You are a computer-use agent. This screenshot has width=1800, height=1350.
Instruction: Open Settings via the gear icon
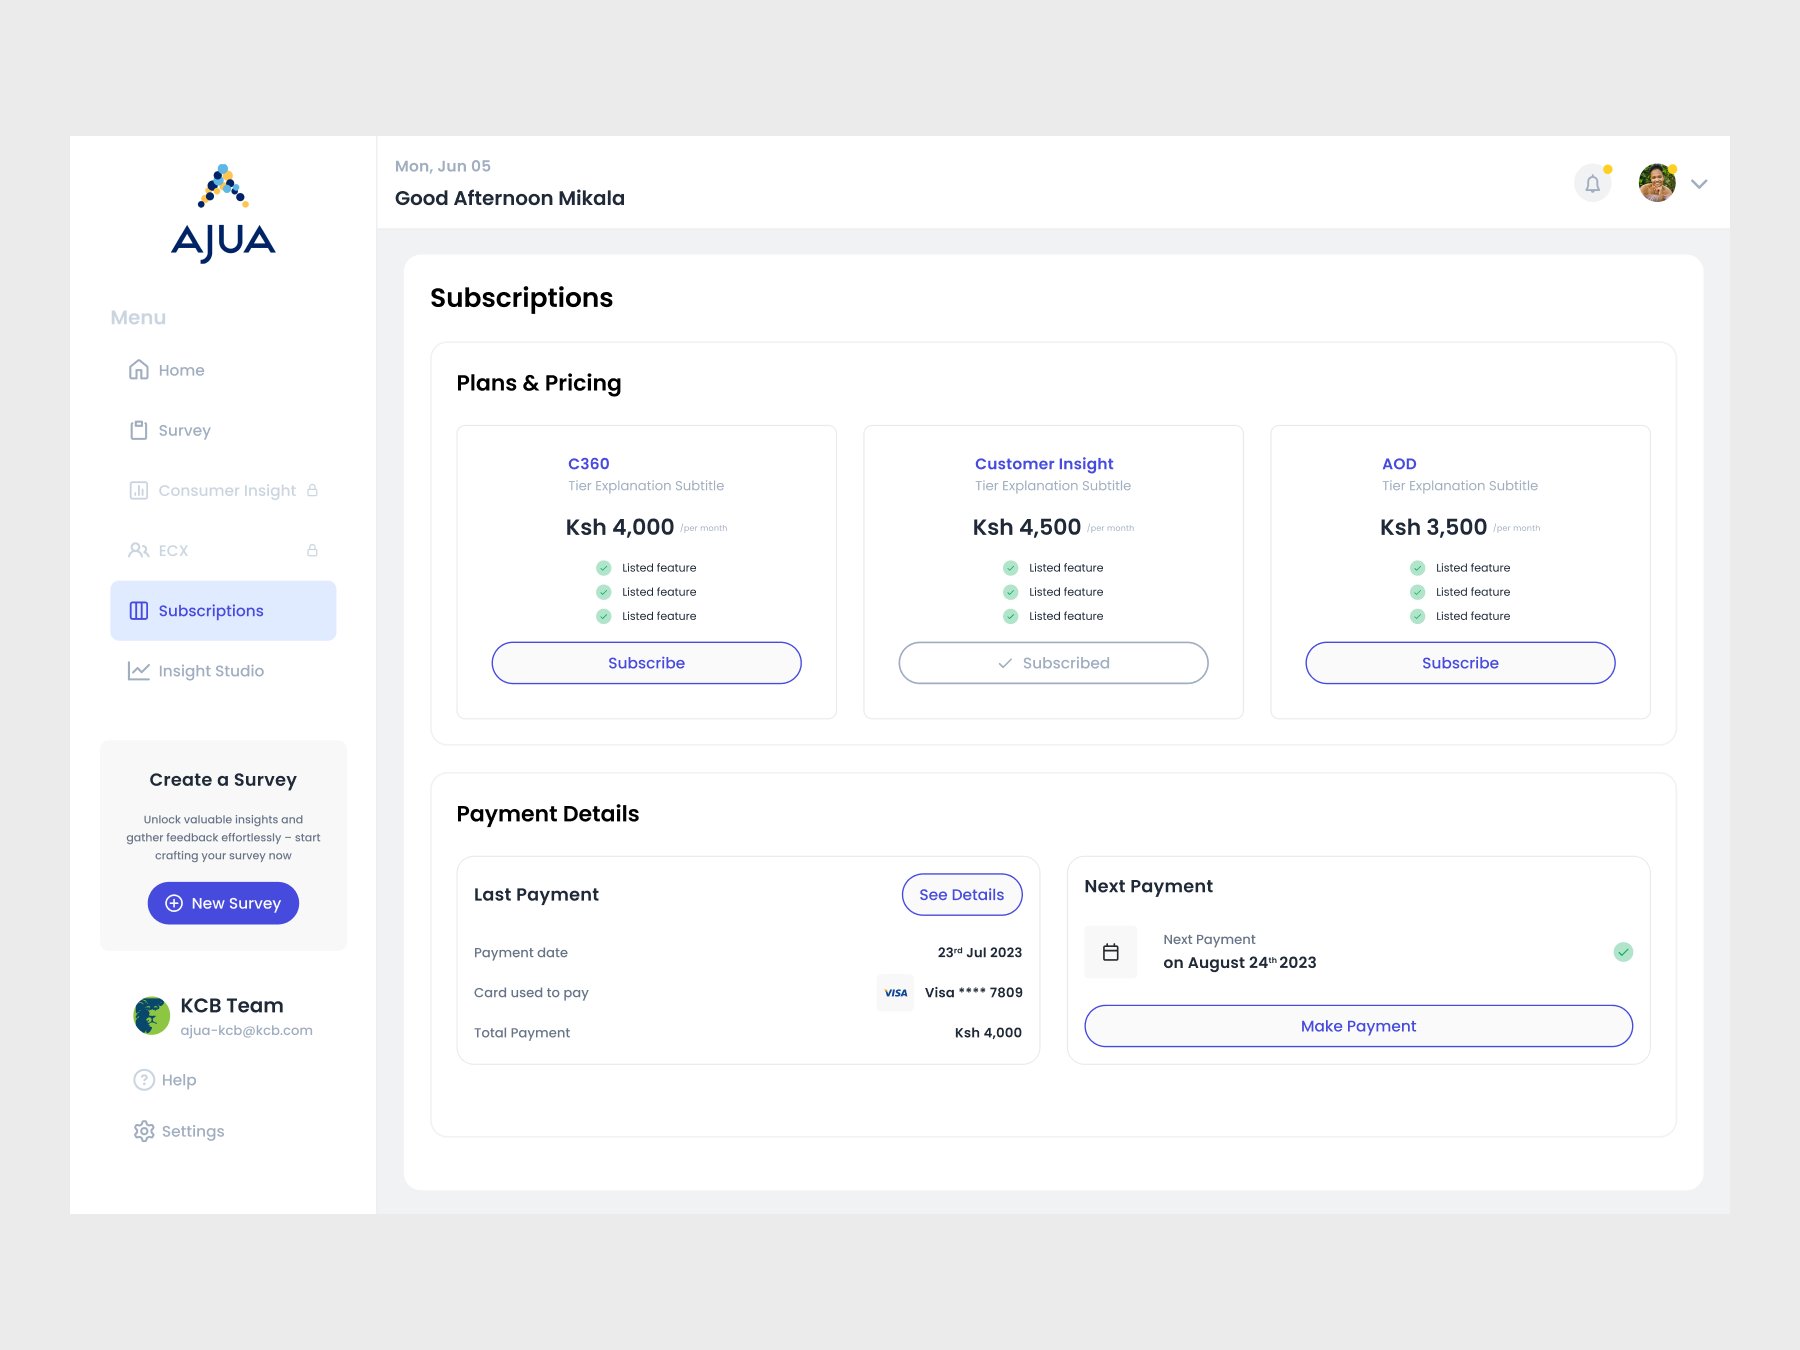tap(144, 1131)
